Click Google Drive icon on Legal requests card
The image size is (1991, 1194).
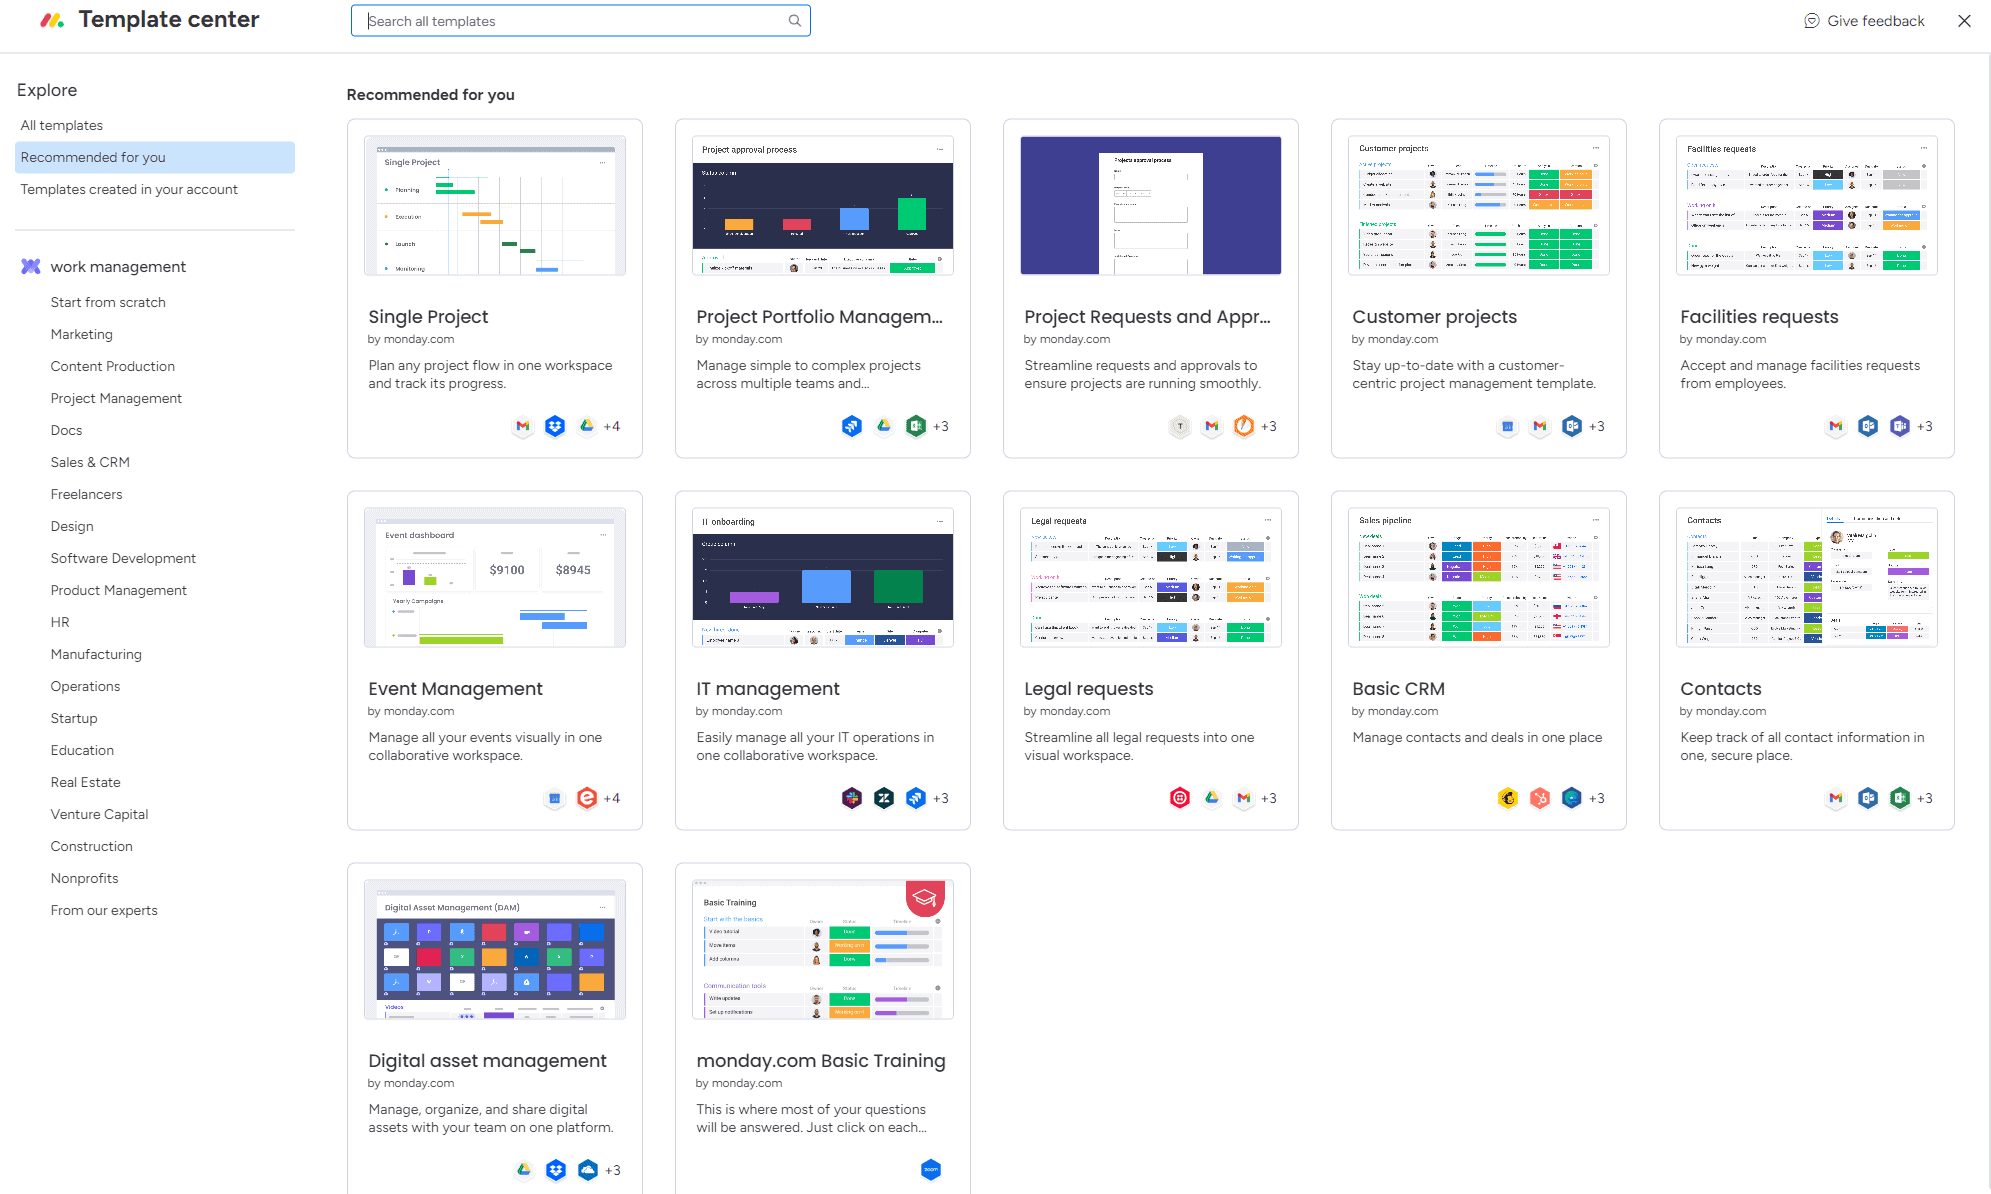(1212, 798)
